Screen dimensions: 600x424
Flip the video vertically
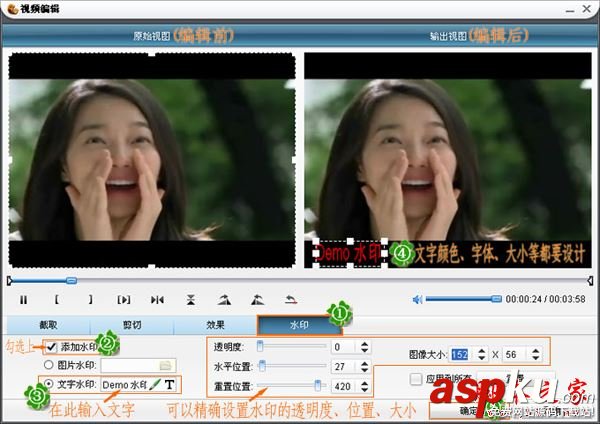point(191,300)
